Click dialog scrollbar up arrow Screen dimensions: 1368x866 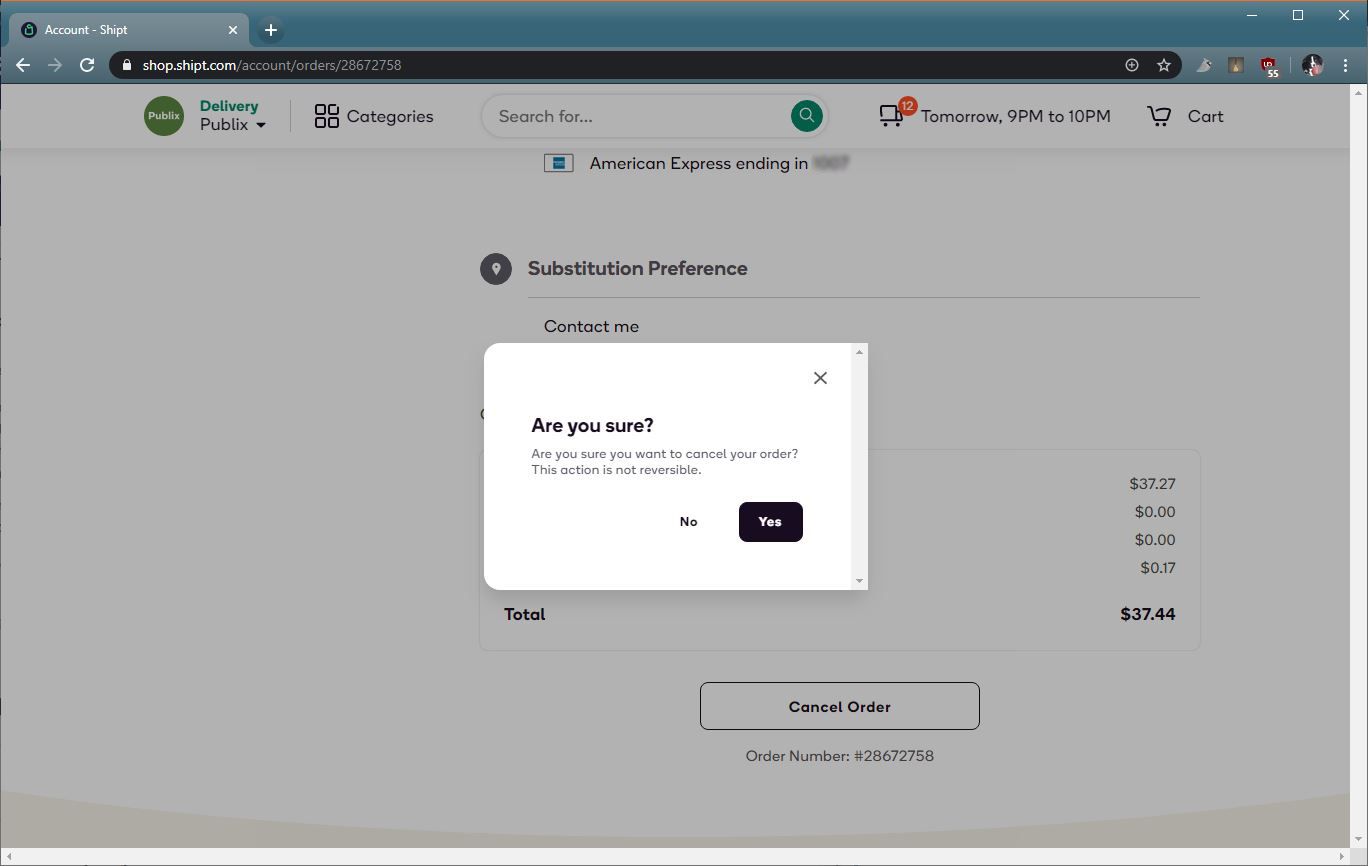click(x=859, y=352)
